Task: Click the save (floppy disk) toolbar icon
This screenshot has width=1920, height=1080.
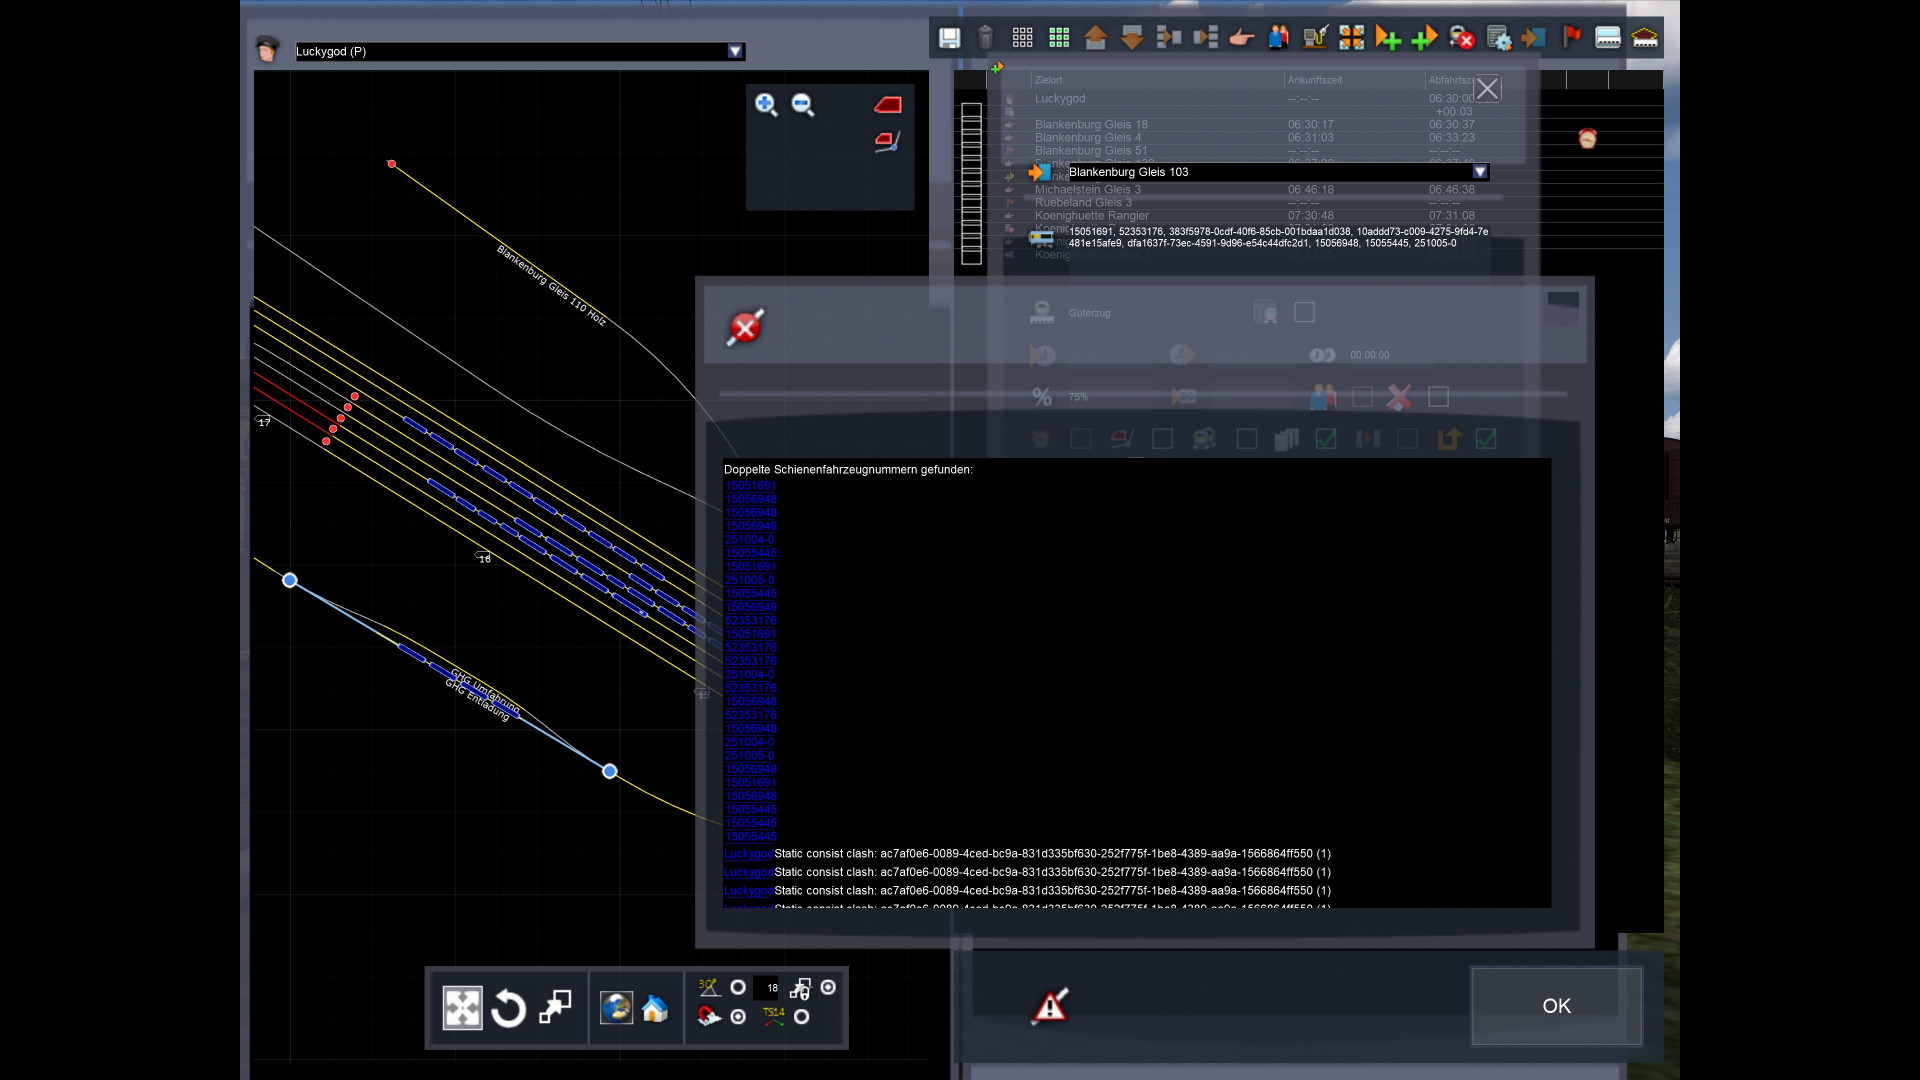Action: (x=949, y=38)
